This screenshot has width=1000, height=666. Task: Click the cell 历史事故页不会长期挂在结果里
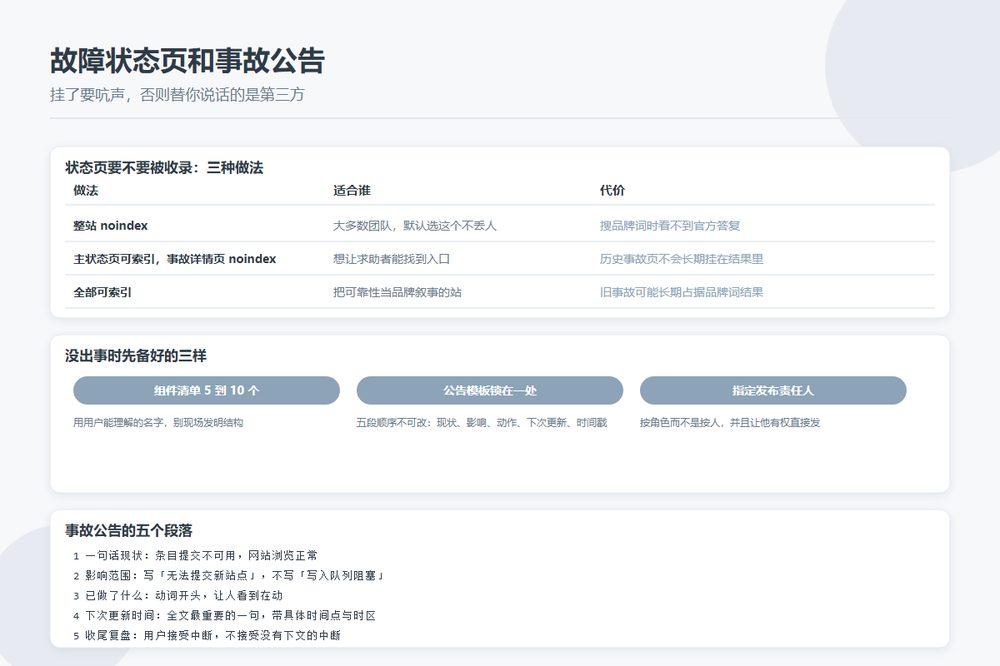tap(681, 259)
